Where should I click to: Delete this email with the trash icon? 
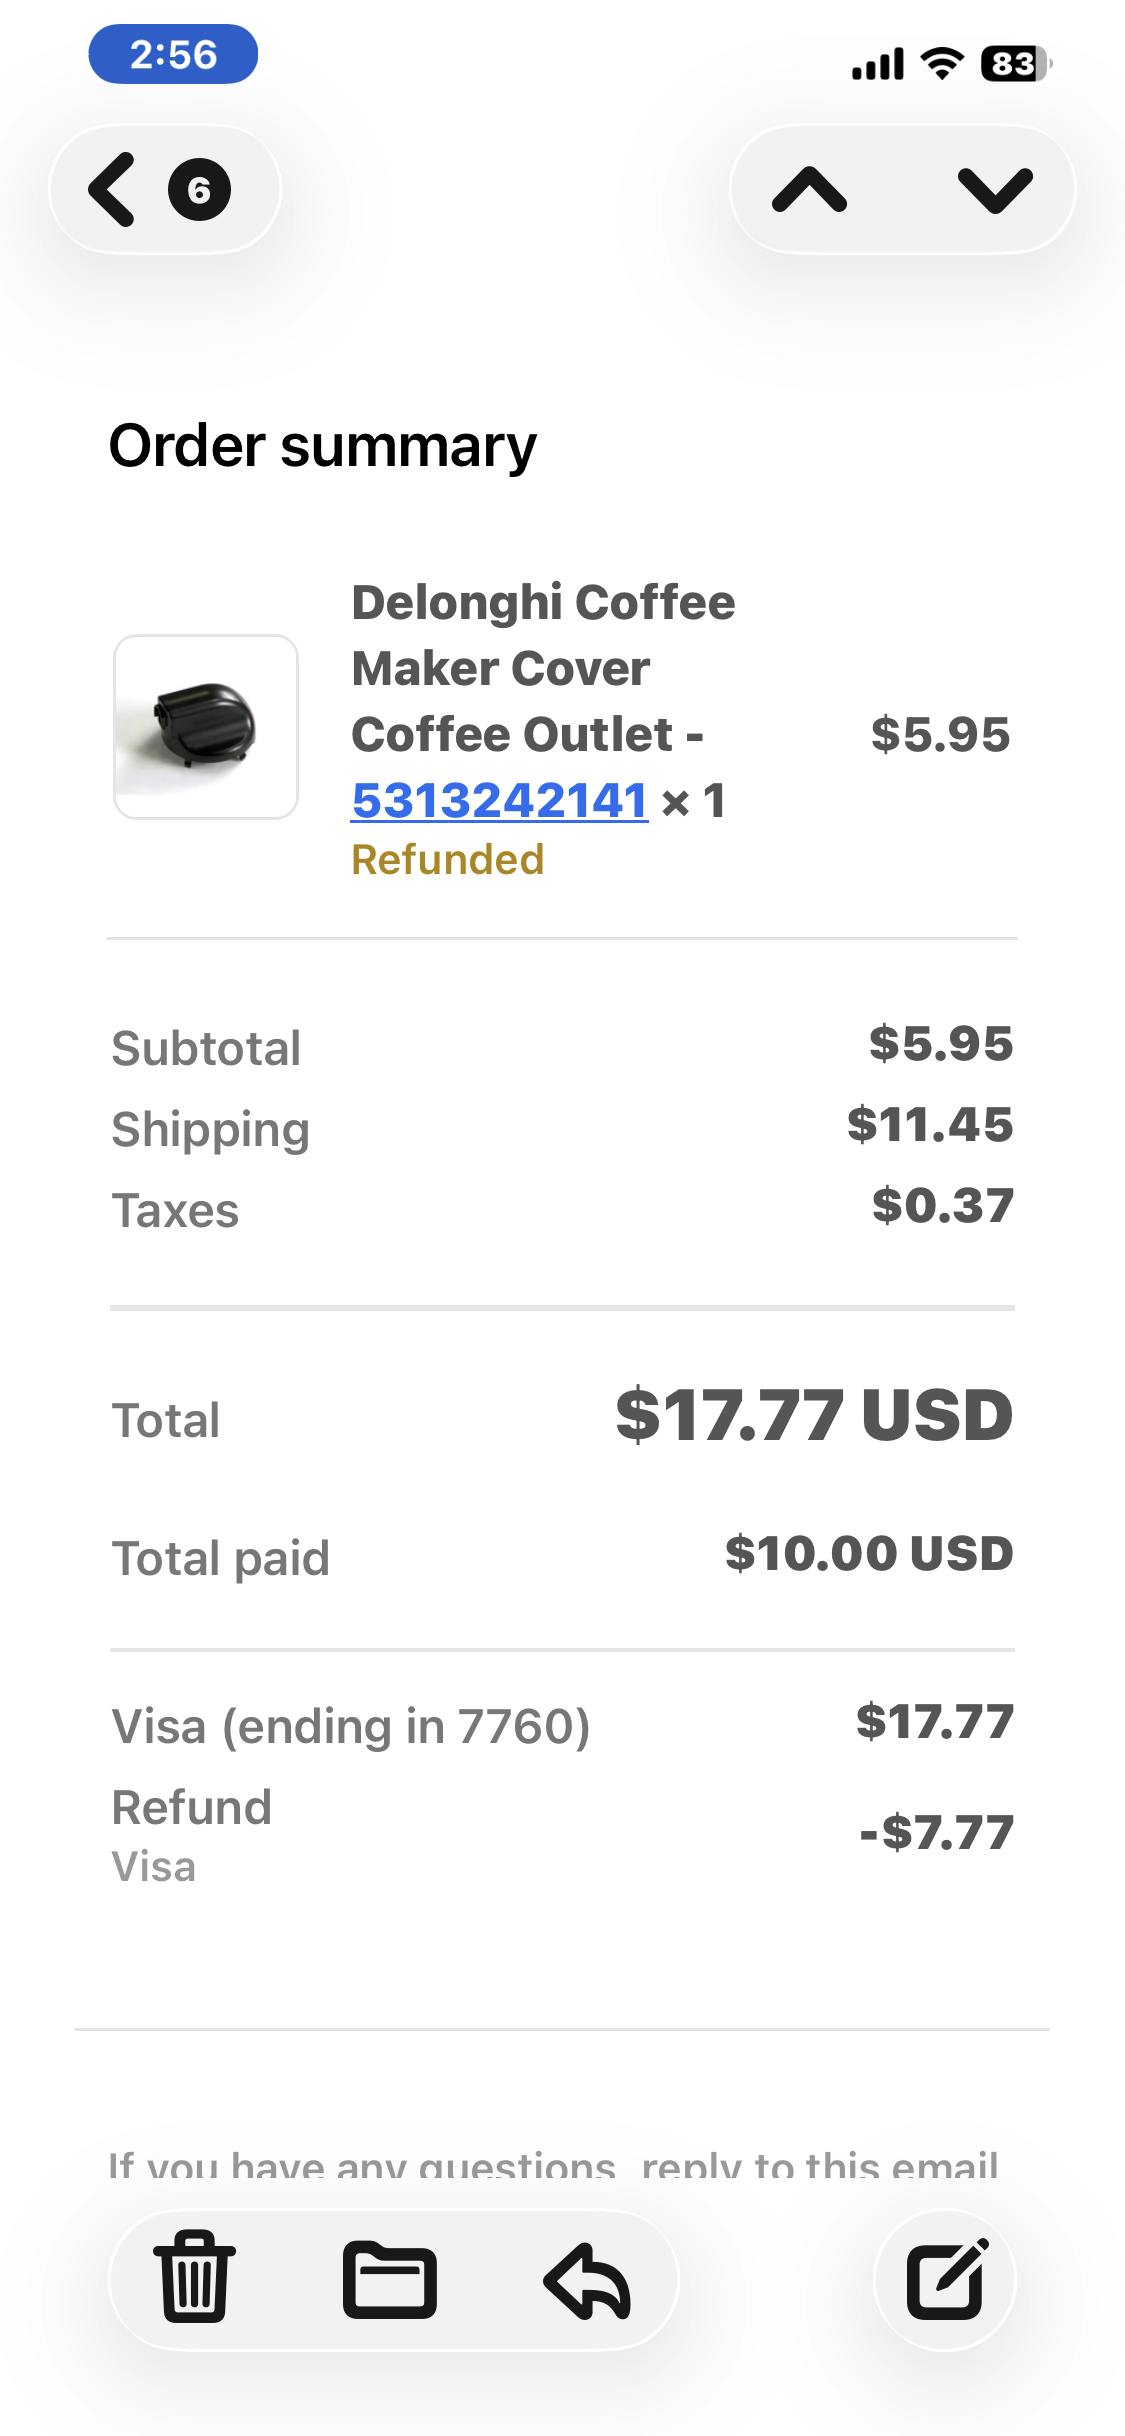[x=194, y=2281]
